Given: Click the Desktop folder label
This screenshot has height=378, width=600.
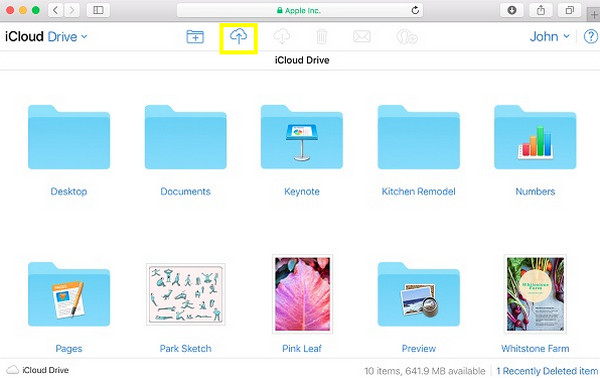Looking at the screenshot, I should [69, 191].
